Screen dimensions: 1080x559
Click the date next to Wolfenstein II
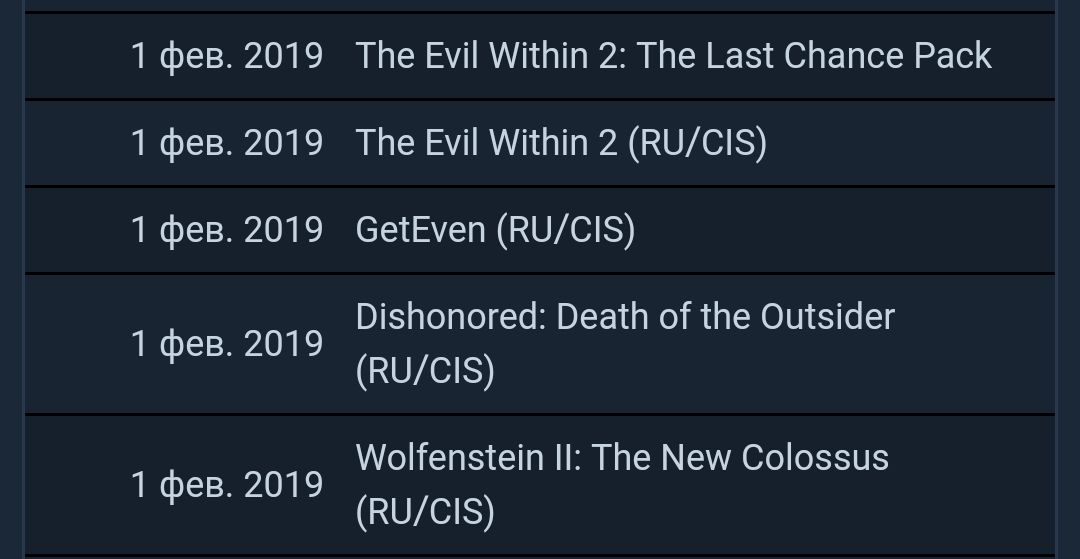[x=226, y=485]
